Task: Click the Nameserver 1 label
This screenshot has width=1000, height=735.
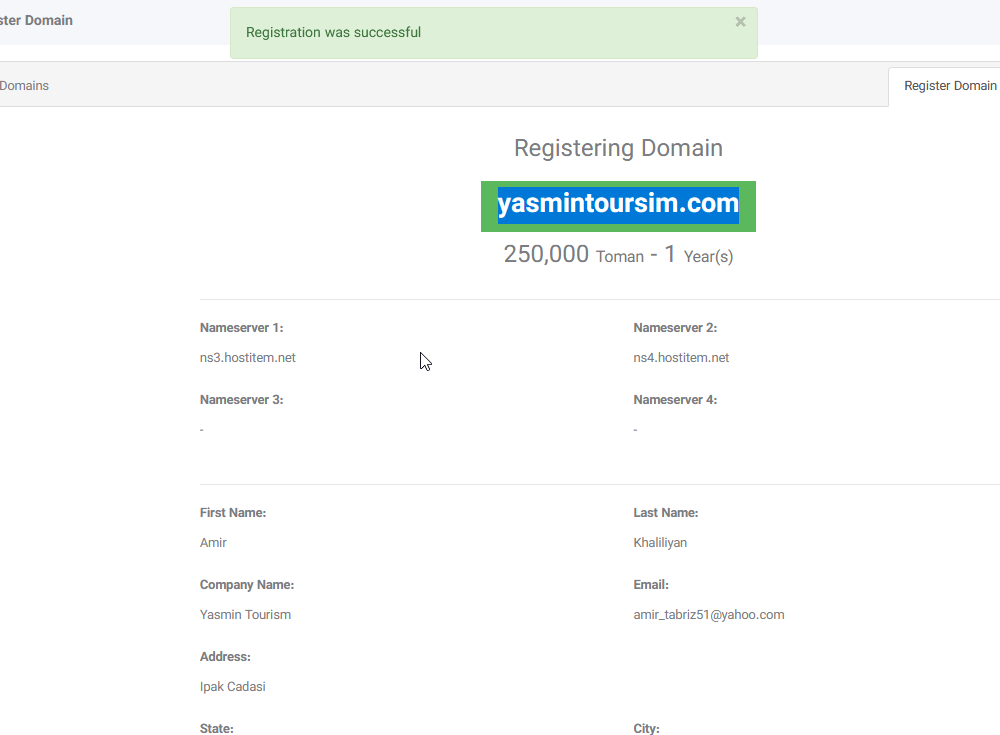Action: pyautogui.click(x=241, y=328)
